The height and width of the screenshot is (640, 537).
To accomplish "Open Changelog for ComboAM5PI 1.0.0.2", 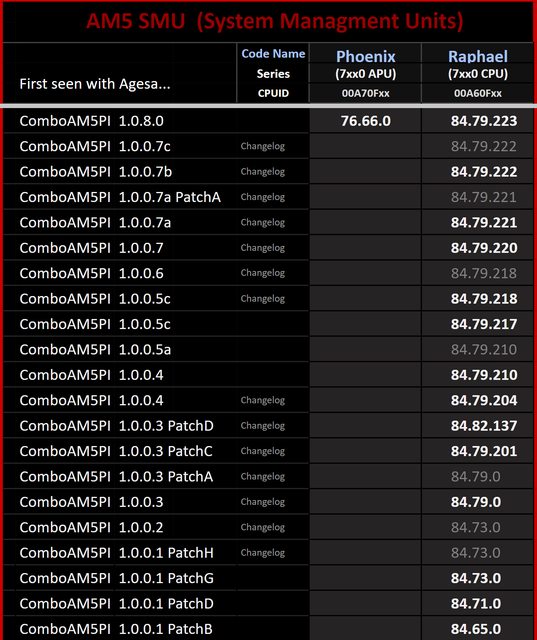I will [262, 527].
